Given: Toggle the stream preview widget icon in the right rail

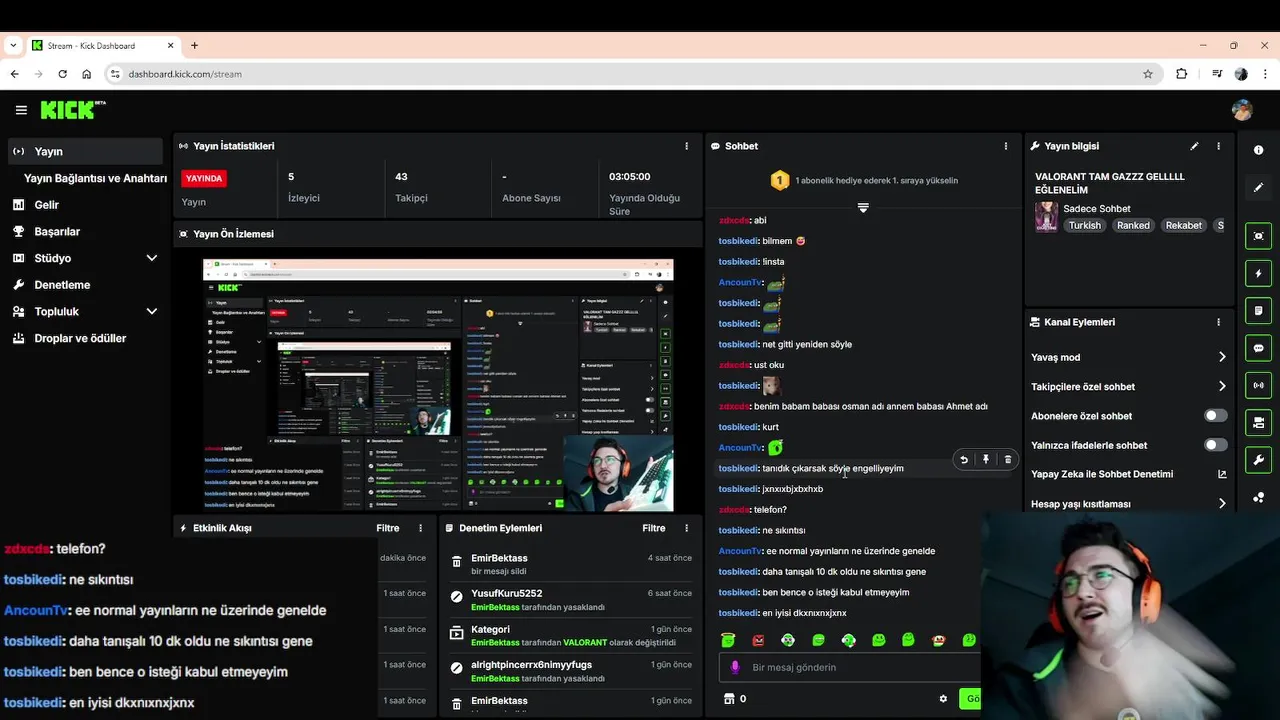Looking at the screenshot, I should (x=1258, y=236).
